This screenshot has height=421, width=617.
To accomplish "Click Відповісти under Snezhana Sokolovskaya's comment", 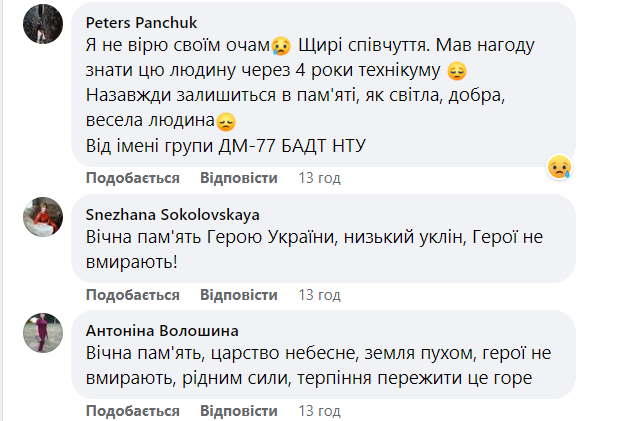I will pyautogui.click(x=238, y=295).
